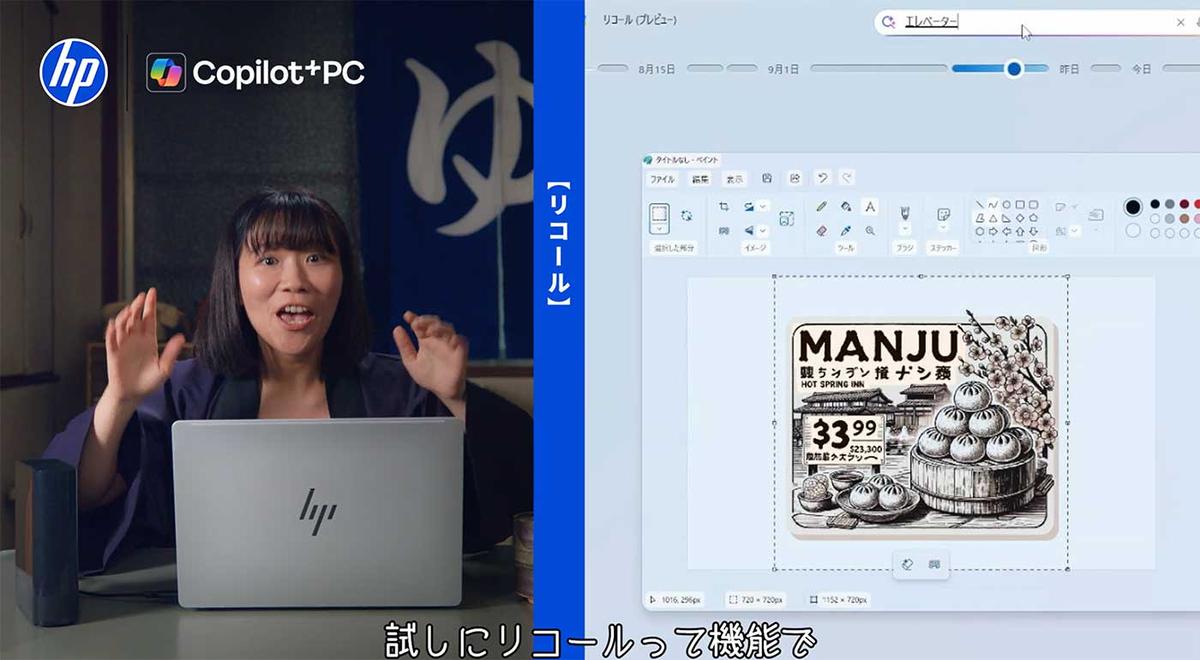Click the Layers panel icon
This screenshot has height=660, width=1200.
(x=1096, y=214)
